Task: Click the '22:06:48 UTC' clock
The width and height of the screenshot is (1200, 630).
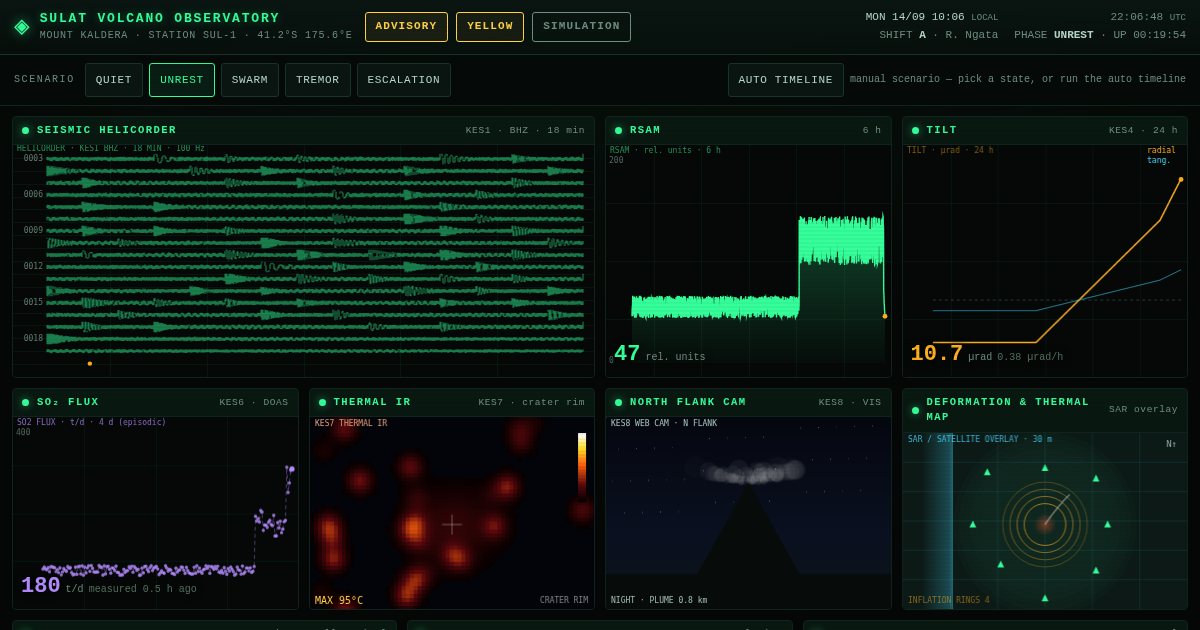Action: (x=1148, y=17)
